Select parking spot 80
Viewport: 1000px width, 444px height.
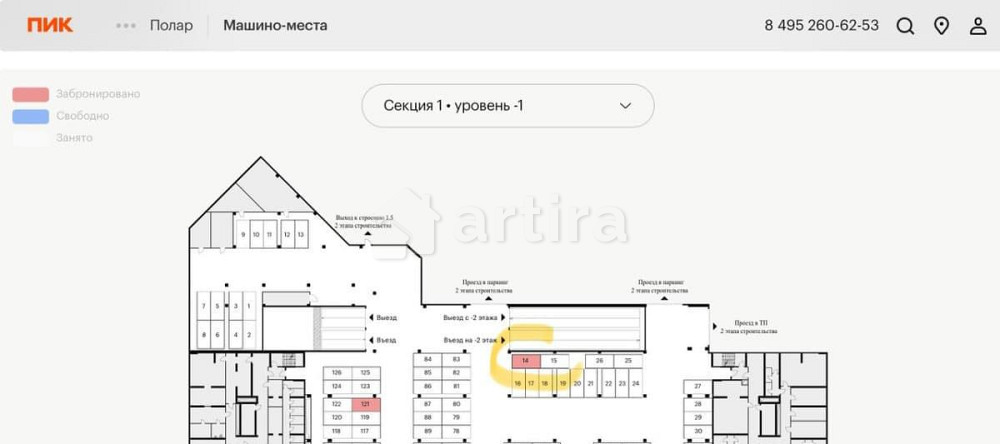pos(456,404)
